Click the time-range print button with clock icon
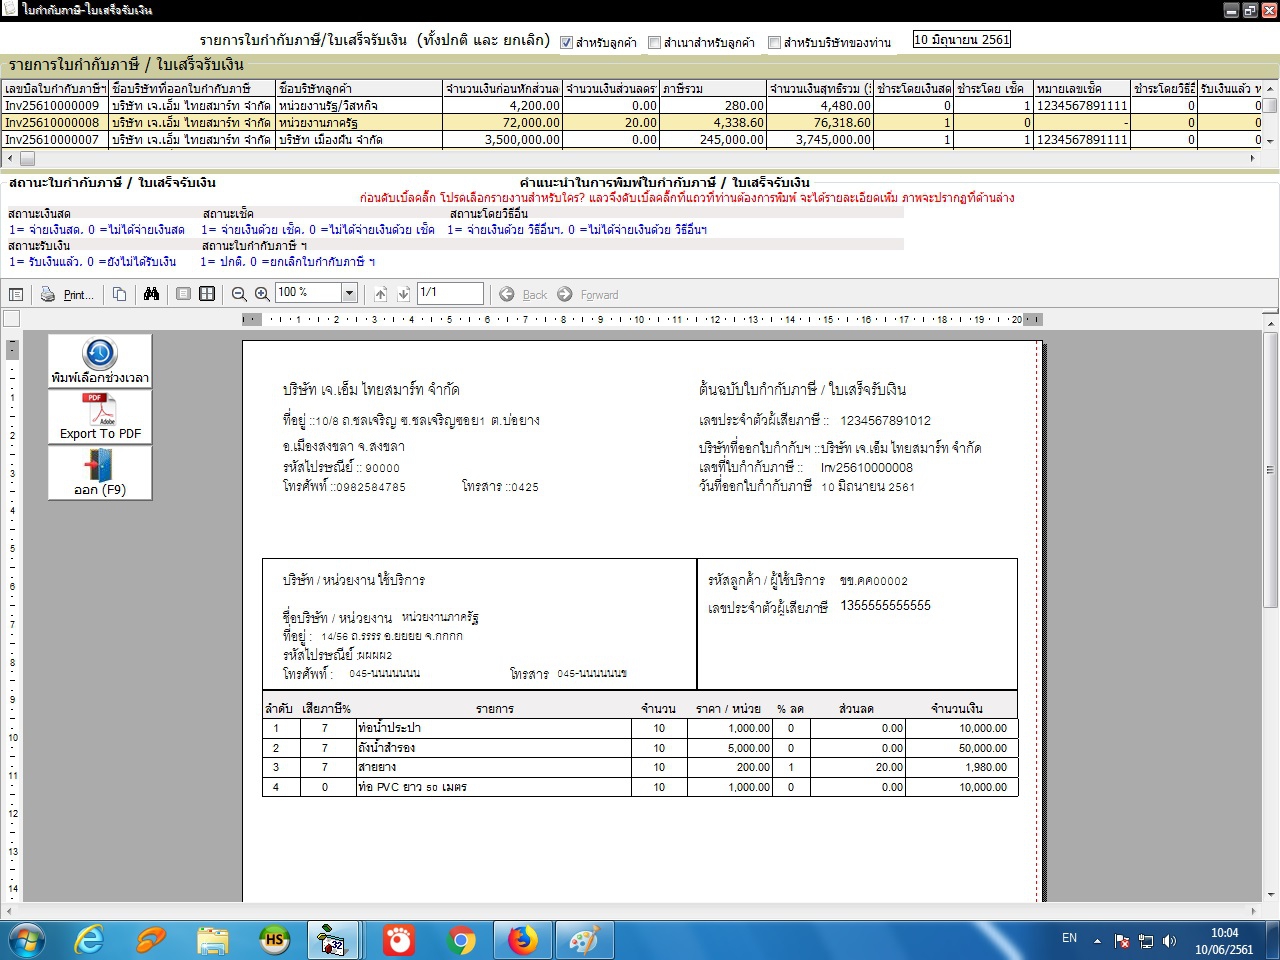1280x960 pixels. (100, 361)
